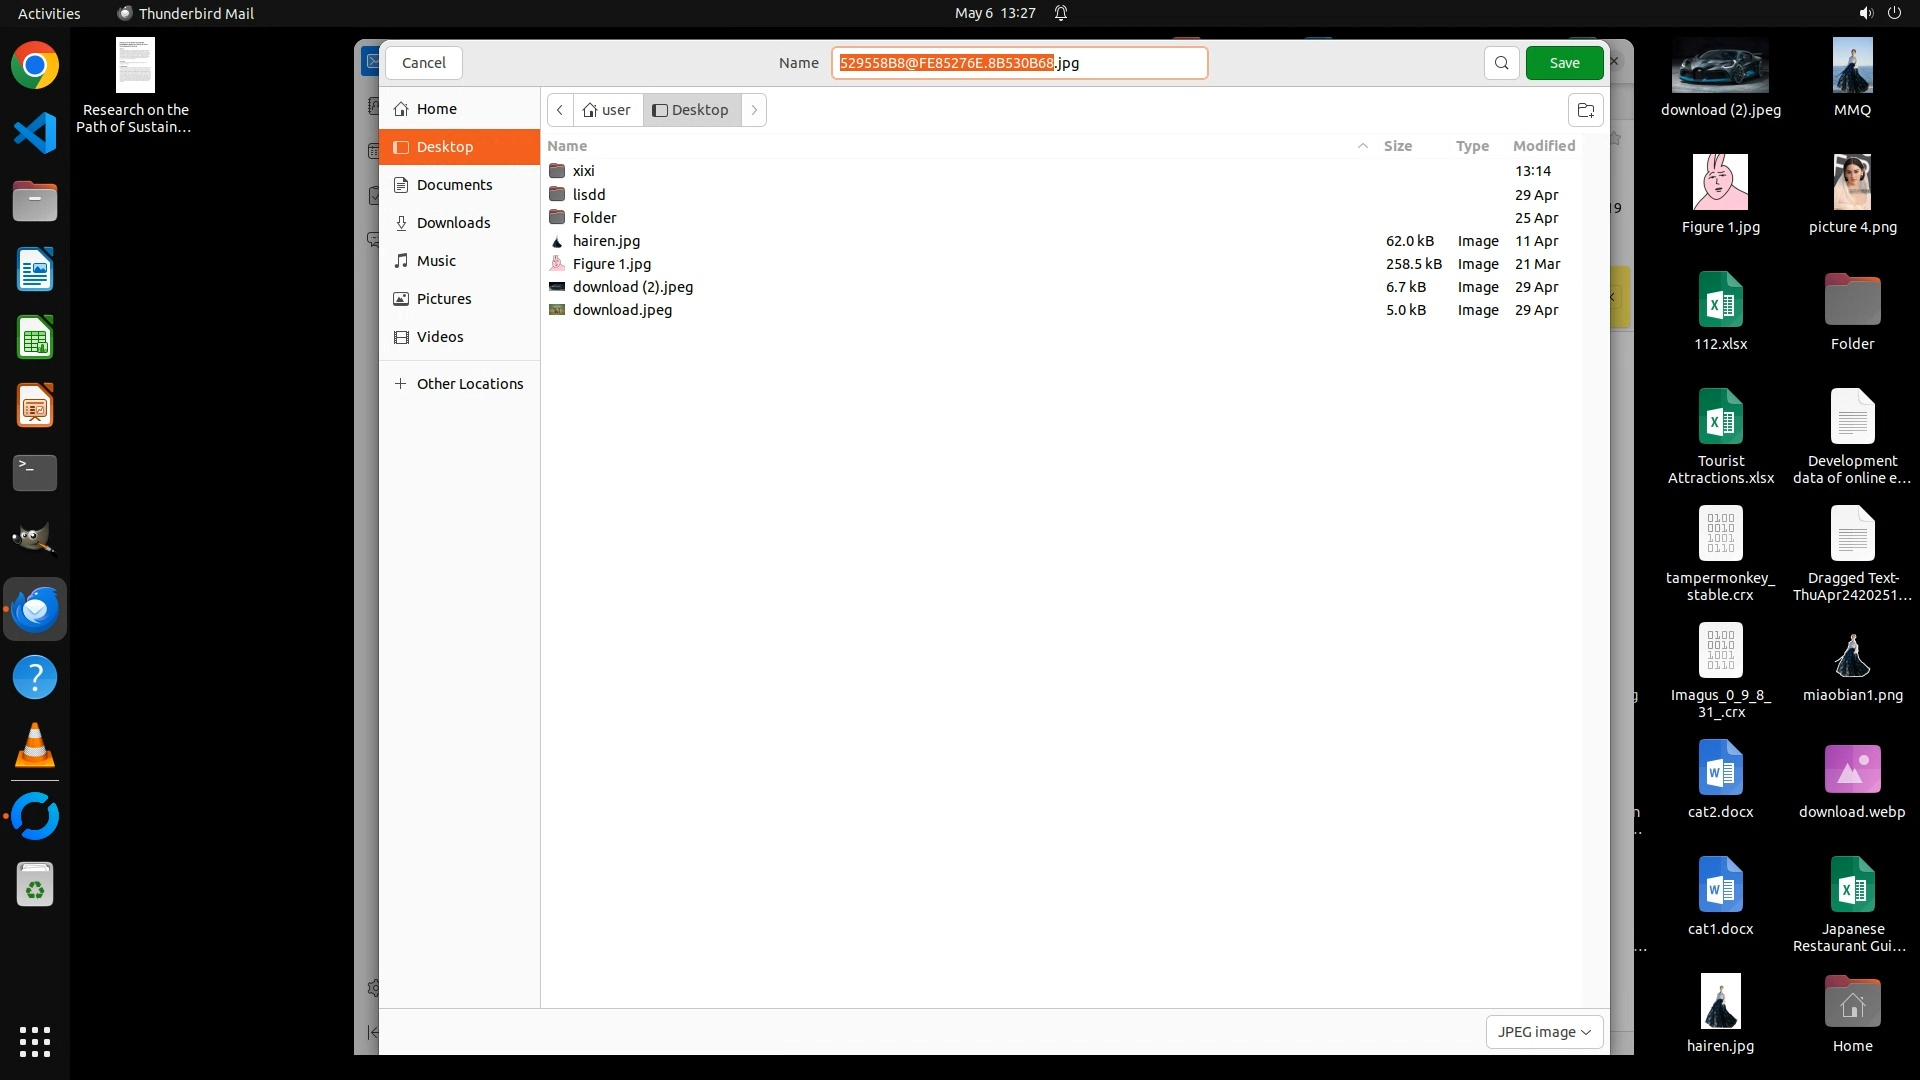Screen dimensions: 1920x1080
Task: Click the create new folder icon
Action: tap(1585, 110)
